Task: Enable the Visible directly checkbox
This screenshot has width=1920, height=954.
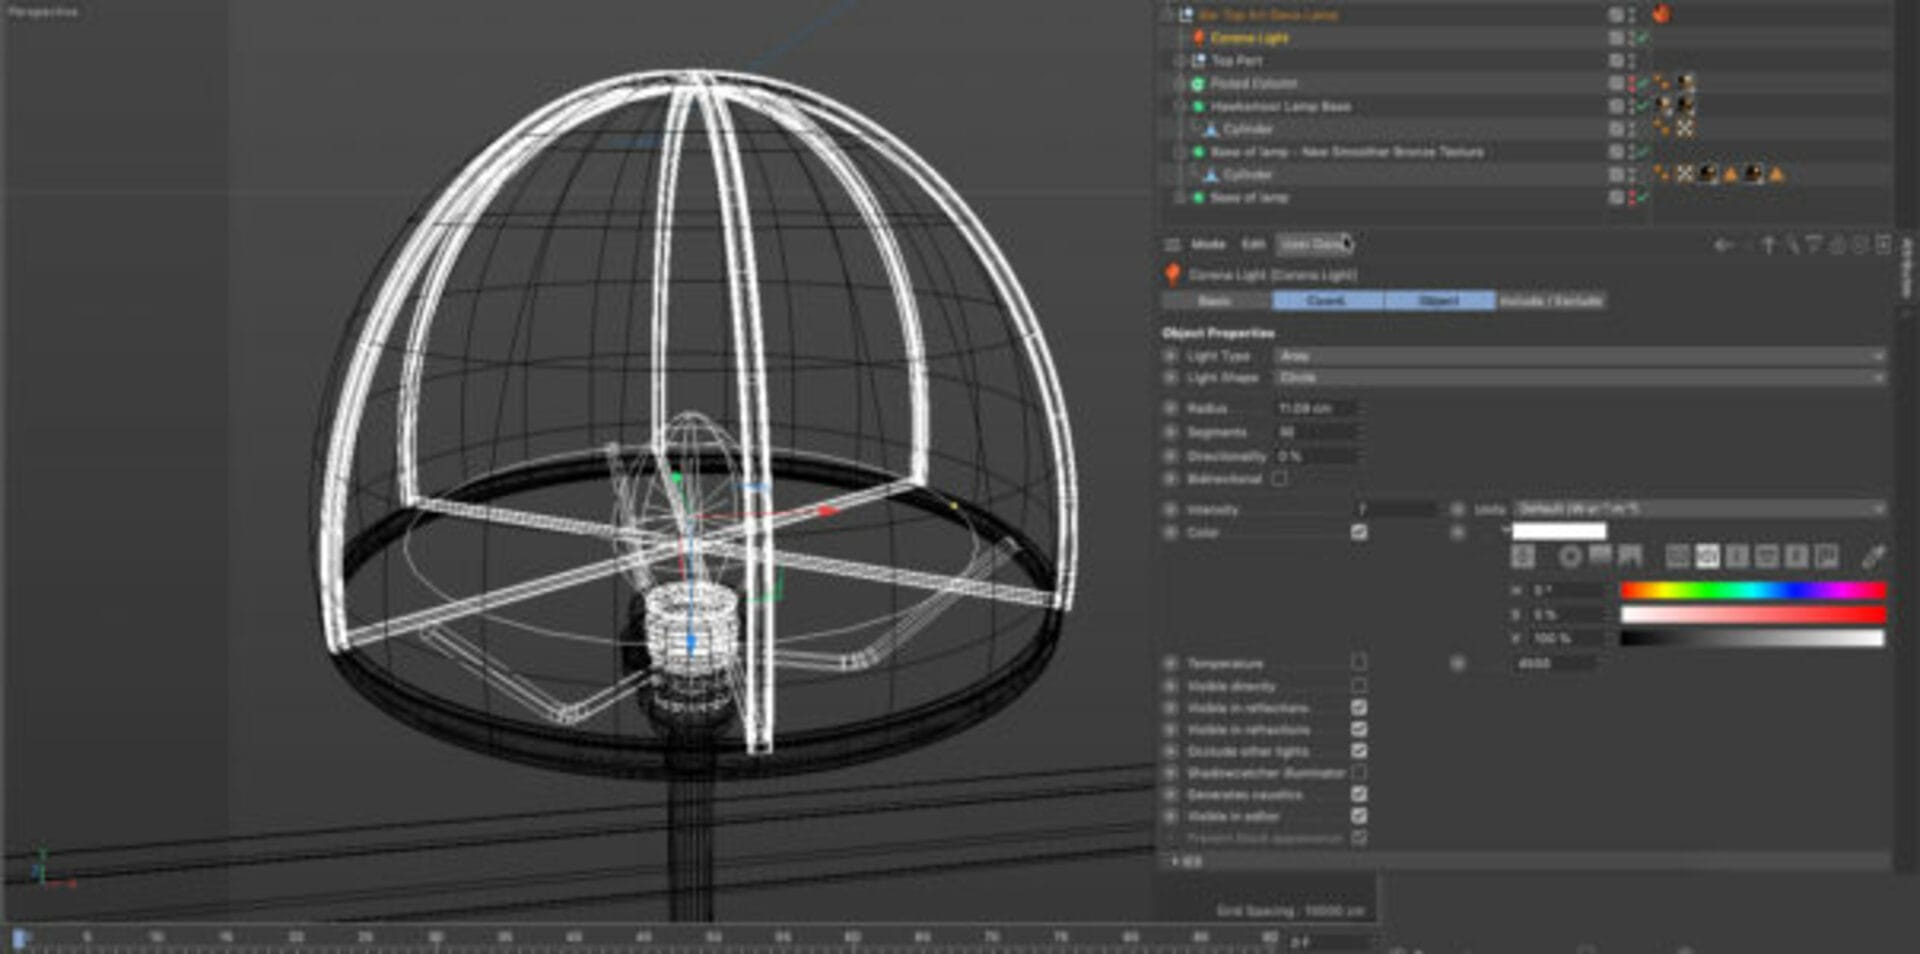Action: pyautogui.click(x=1359, y=686)
